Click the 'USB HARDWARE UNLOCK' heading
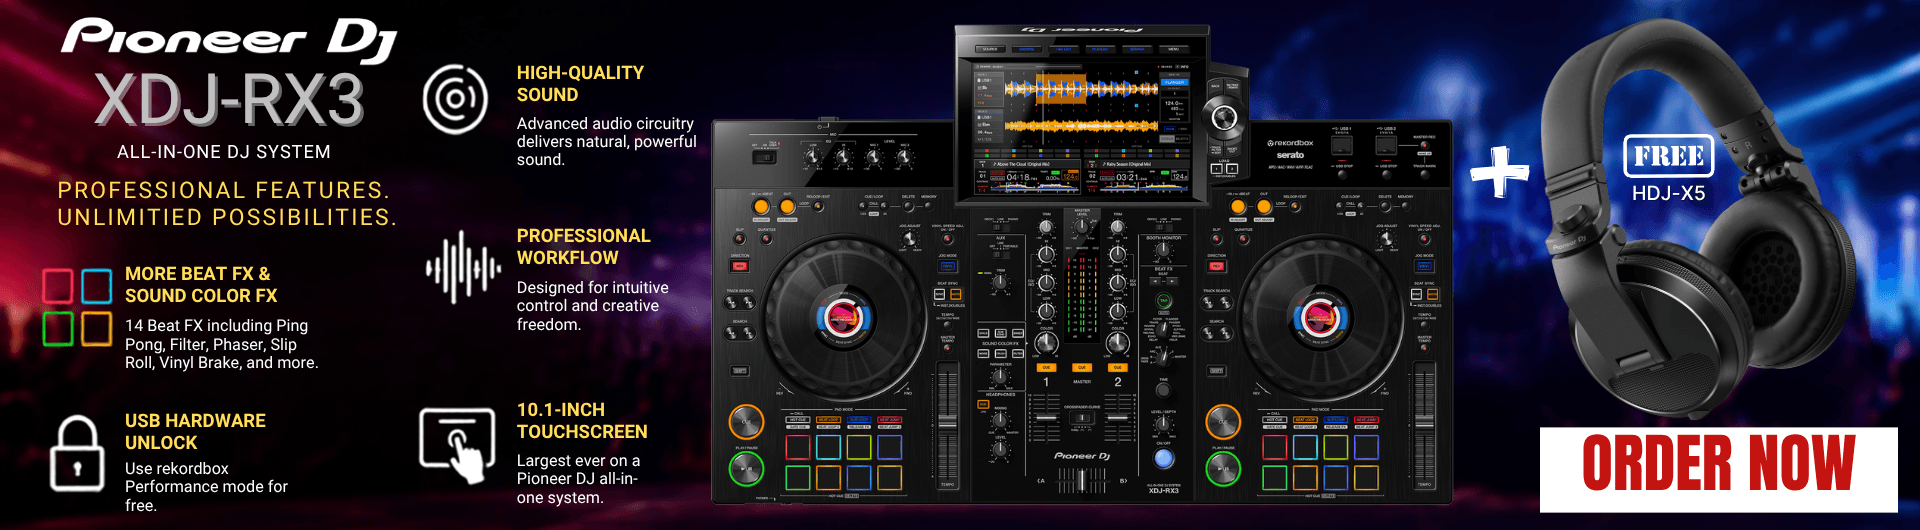This screenshot has height=530, width=1920. pos(195,432)
